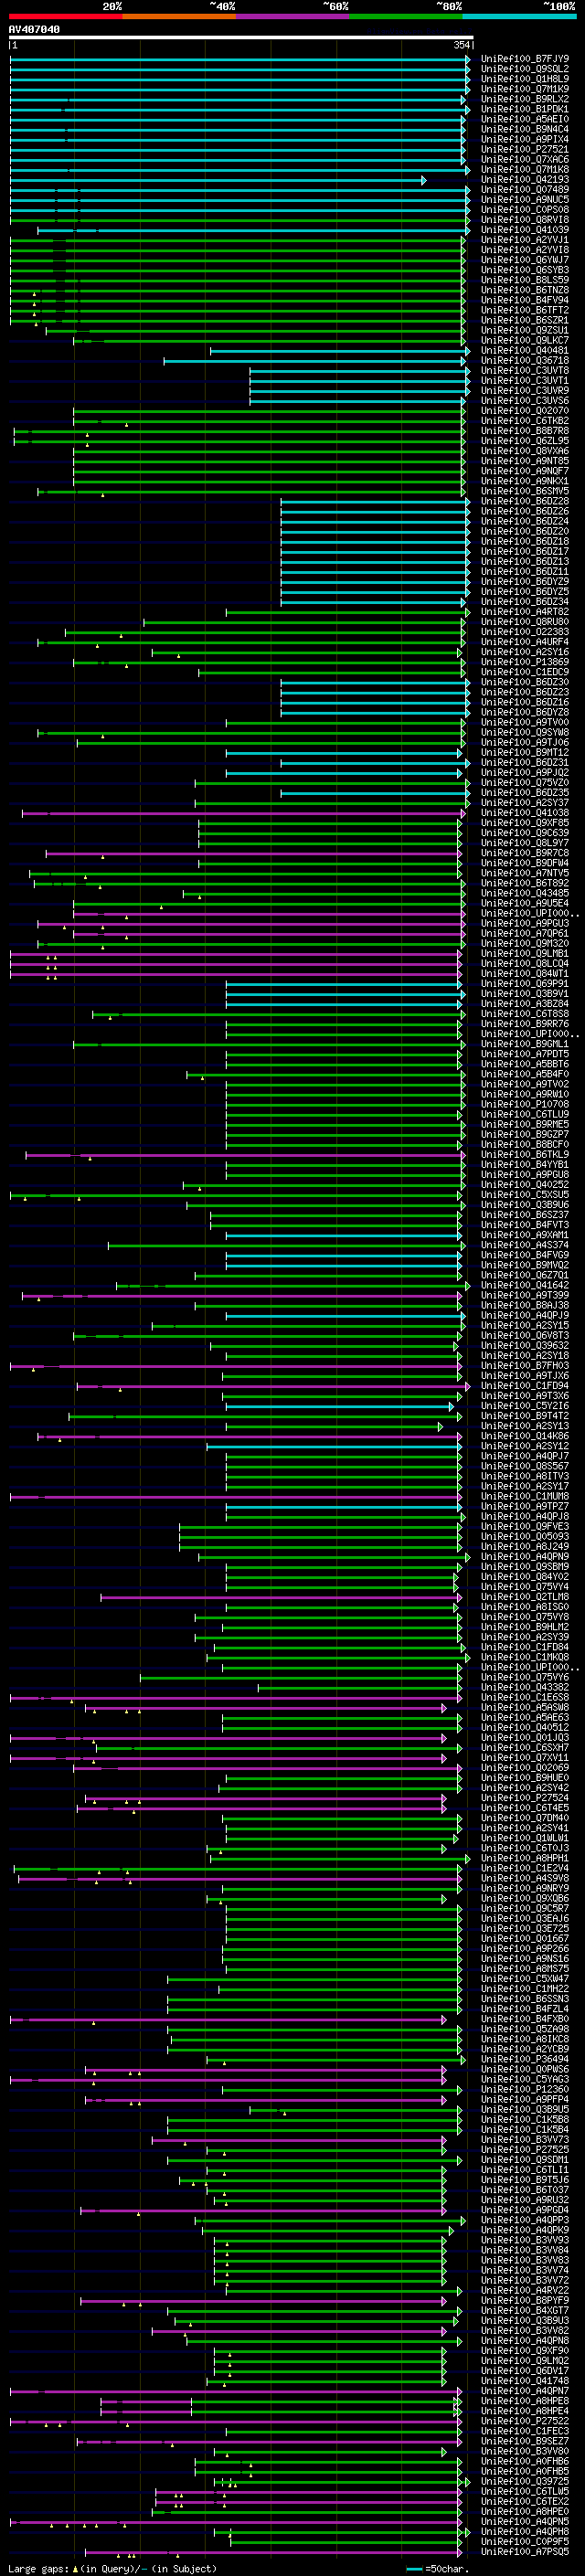Select hit label UniRef100_B6T892
The image size is (585, 2576).
click(x=524, y=883)
